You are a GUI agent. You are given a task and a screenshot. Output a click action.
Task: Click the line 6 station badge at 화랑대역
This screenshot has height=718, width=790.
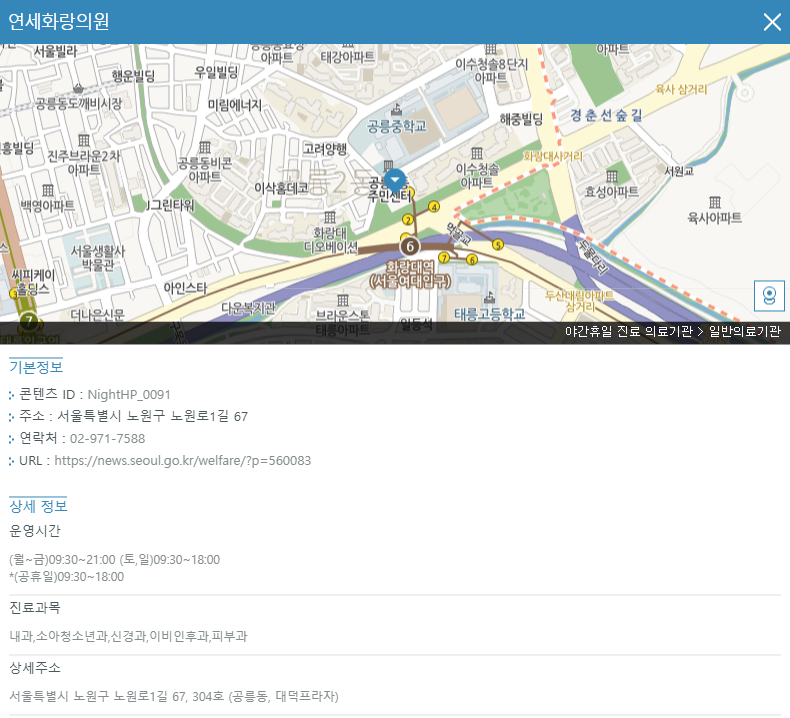click(410, 246)
